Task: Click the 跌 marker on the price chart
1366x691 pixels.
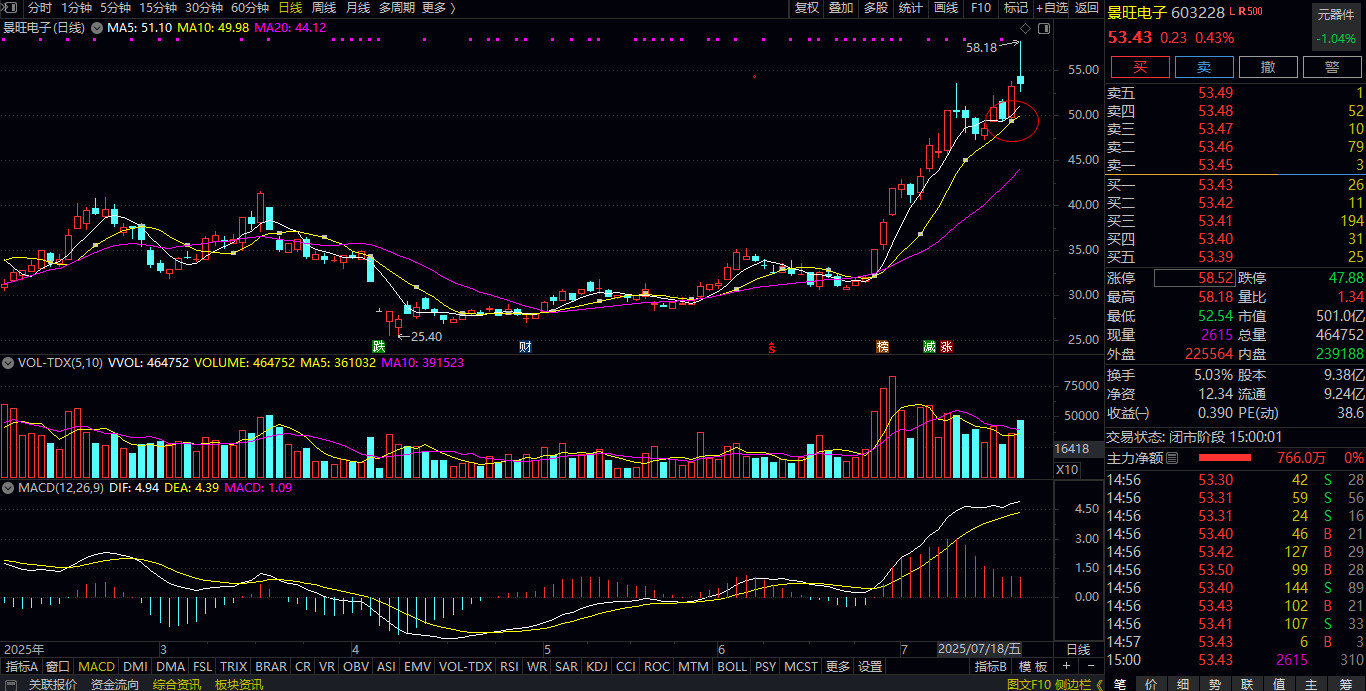Action: pos(379,347)
